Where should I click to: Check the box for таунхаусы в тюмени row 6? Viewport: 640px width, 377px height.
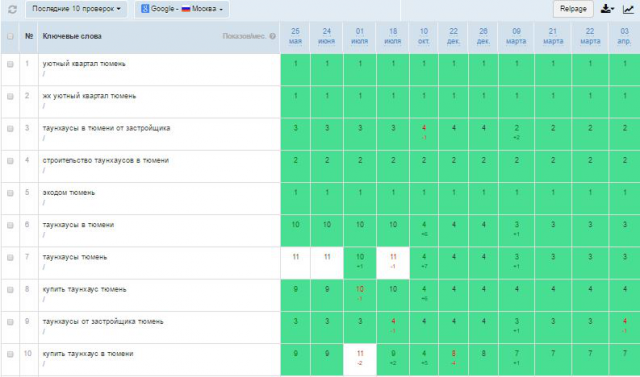coord(10,225)
